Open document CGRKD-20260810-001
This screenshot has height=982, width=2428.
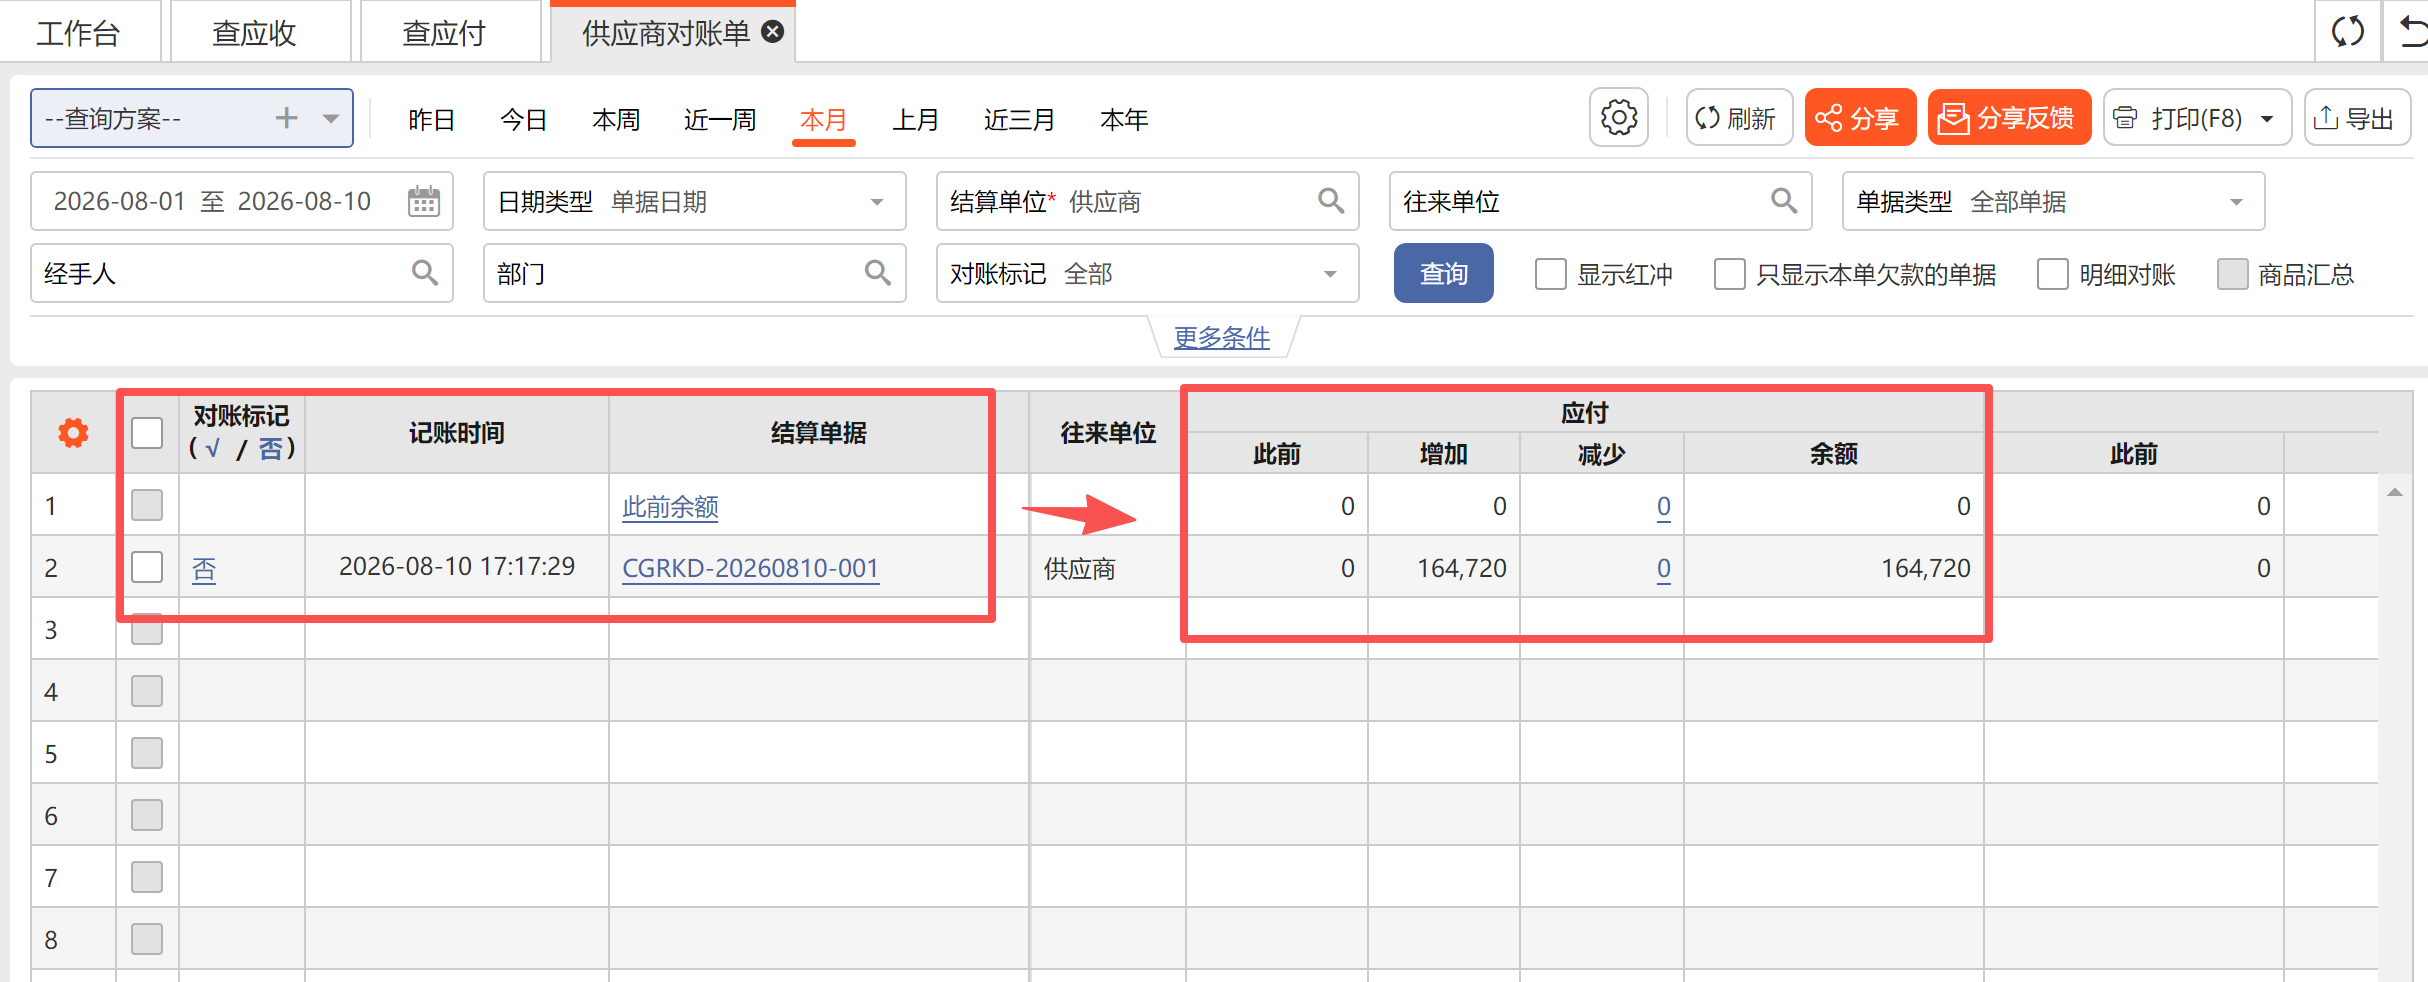[750, 568]
